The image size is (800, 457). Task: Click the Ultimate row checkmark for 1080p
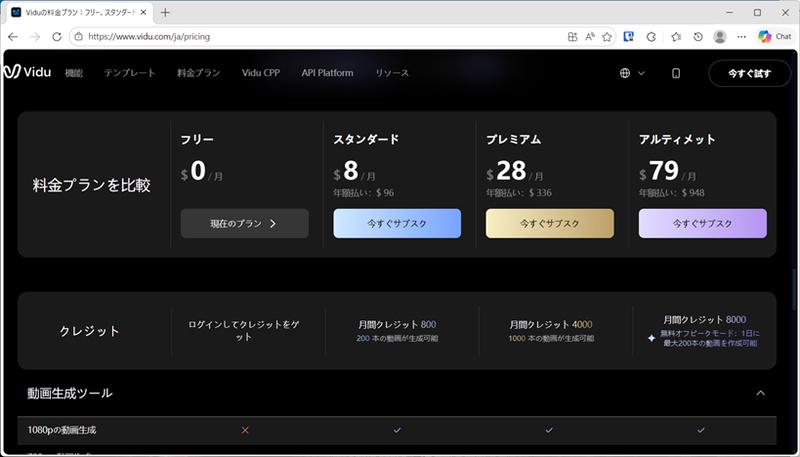pos(701,430)
